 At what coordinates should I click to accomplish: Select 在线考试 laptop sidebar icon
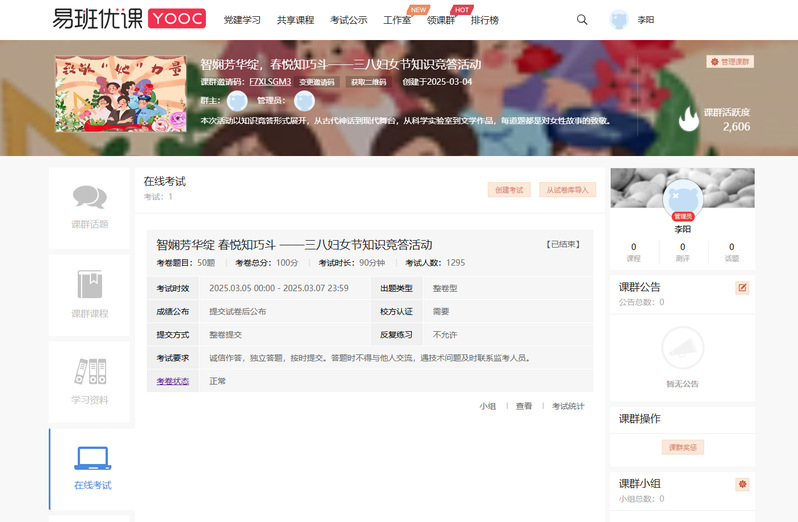pos(92,459)
